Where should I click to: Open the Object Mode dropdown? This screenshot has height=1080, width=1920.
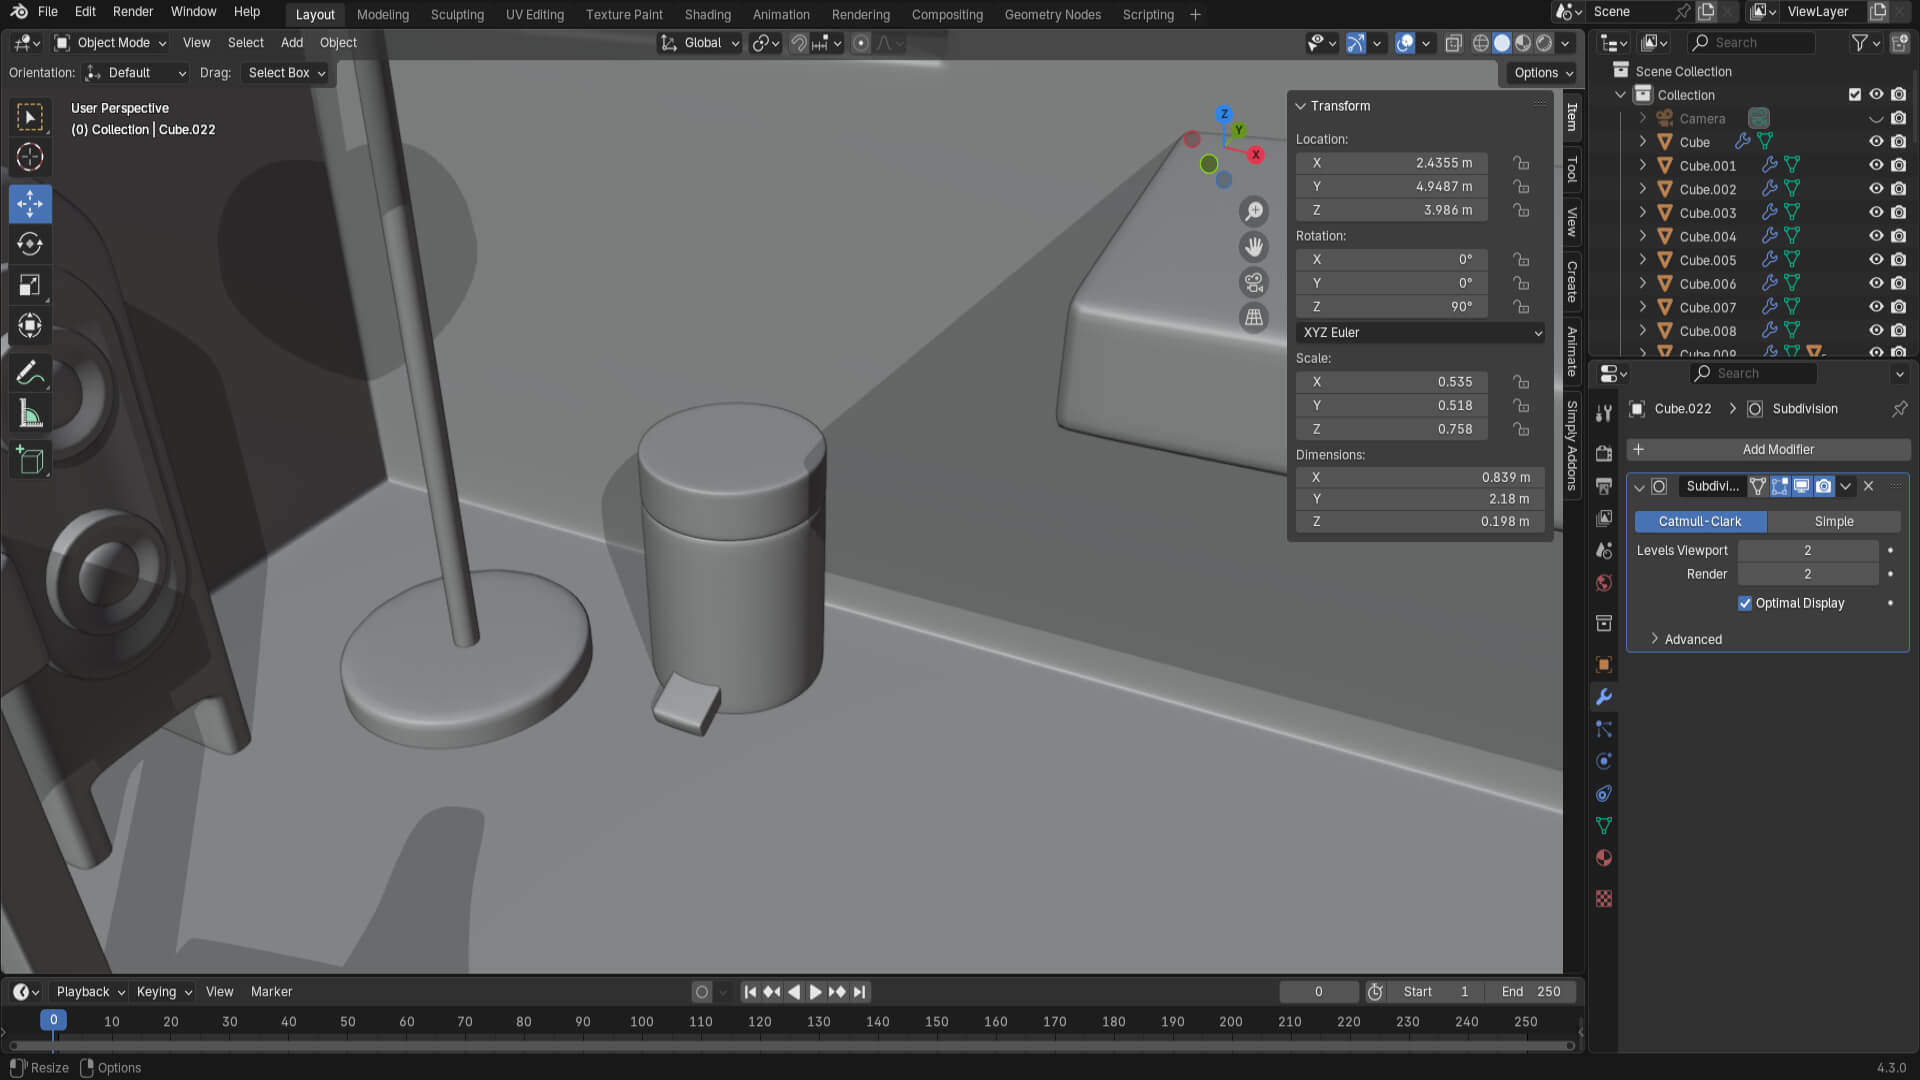(x=111, y=43)
